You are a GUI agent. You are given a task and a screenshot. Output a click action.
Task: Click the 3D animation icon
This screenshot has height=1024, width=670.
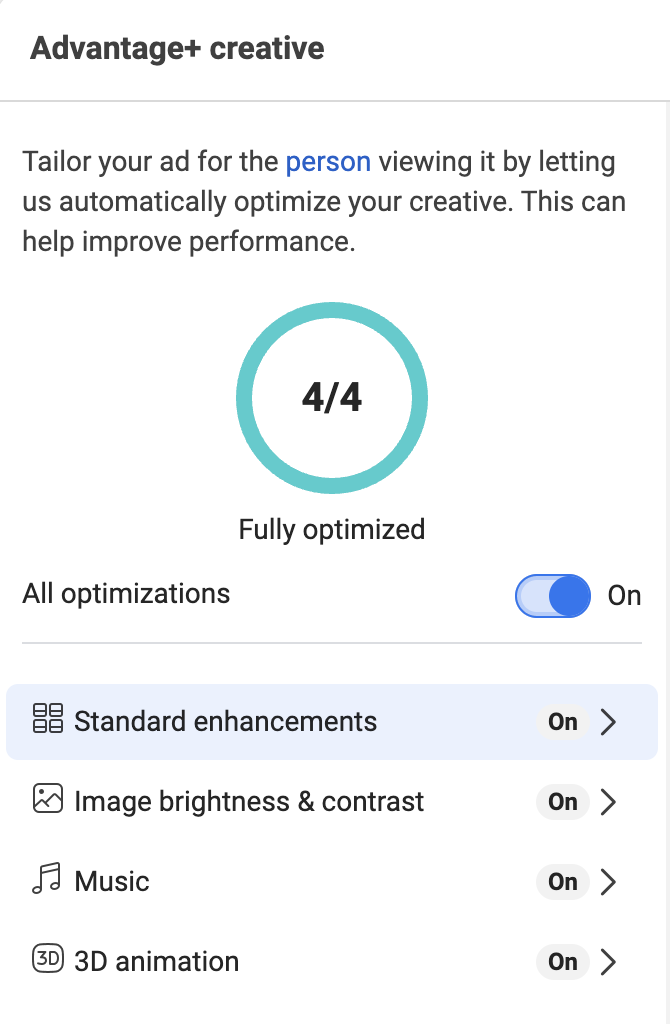pos(48,959)
